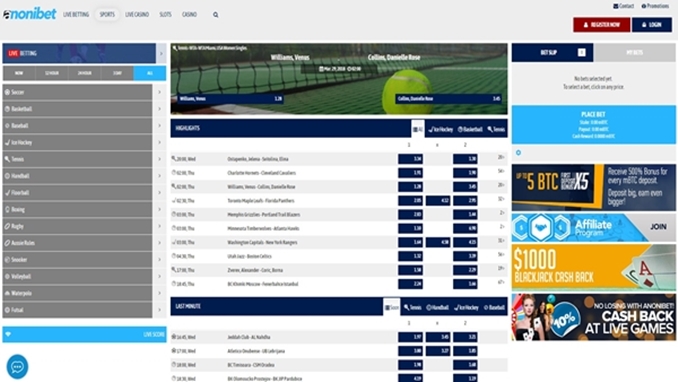
Task: Filter Last Minute by Handball tab
Action: click(x=437, y=308)
